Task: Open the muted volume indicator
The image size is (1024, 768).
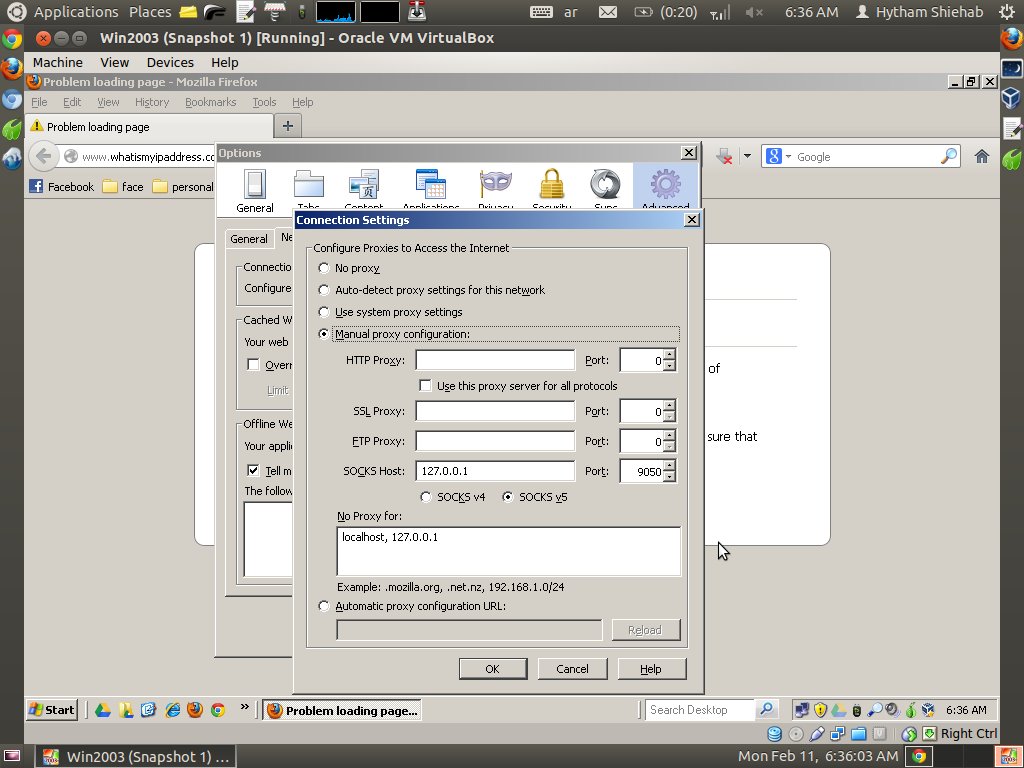Action: (x=755, y=12)
